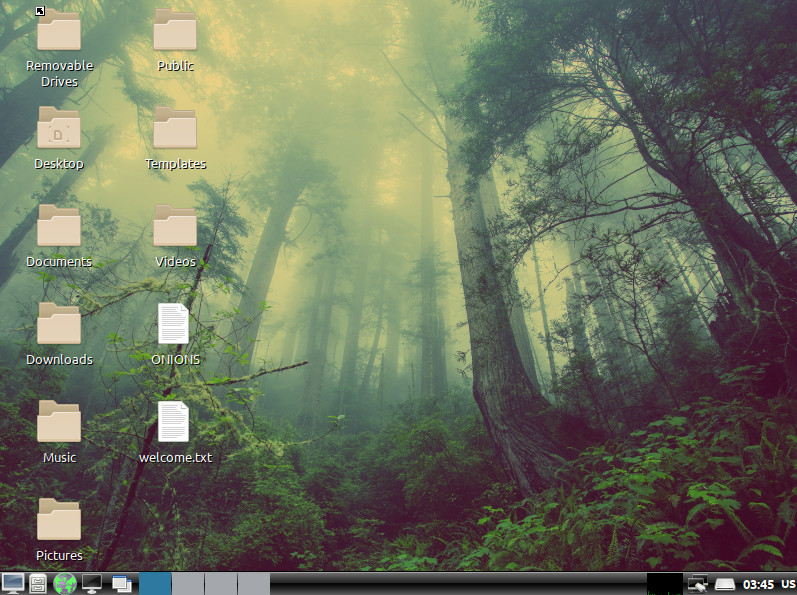The image size is (797, 595).
Task: Open the terminal monitor icon in taskbar
Action: pyautogui.click(x=92, y=583)
